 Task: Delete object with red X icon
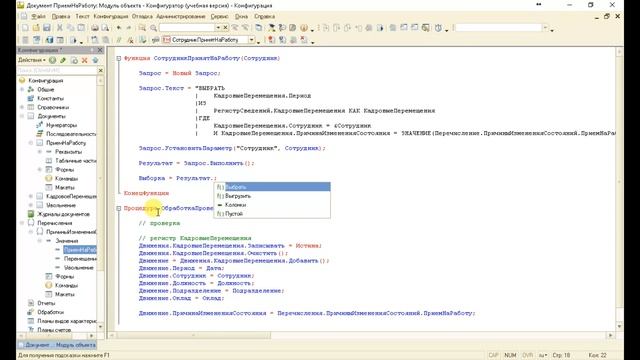84,60
